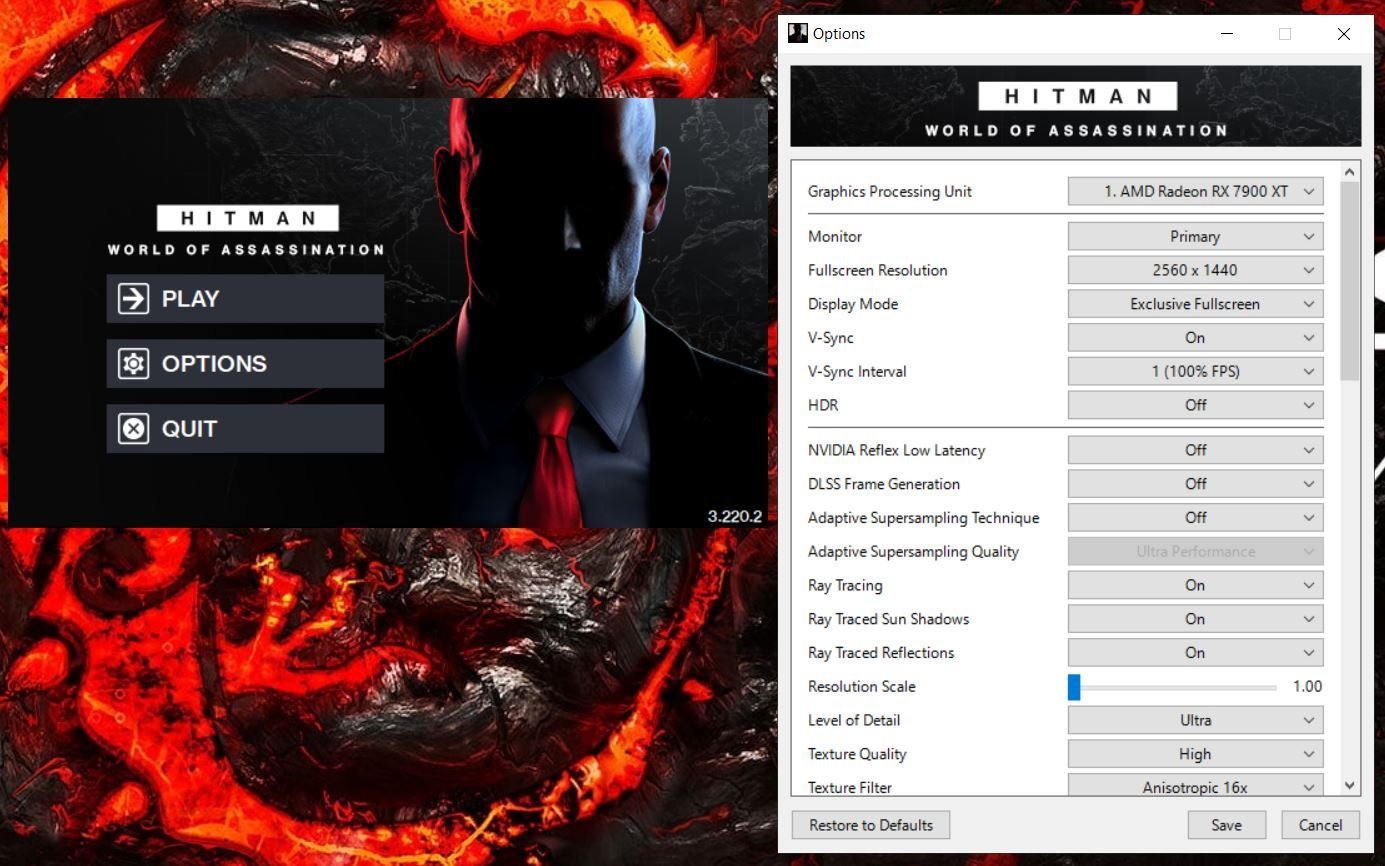Image resolution: width=1385 pixels, height=866 pixels.
Task: Minimize the Options window
Action: tap(1227, 33)
